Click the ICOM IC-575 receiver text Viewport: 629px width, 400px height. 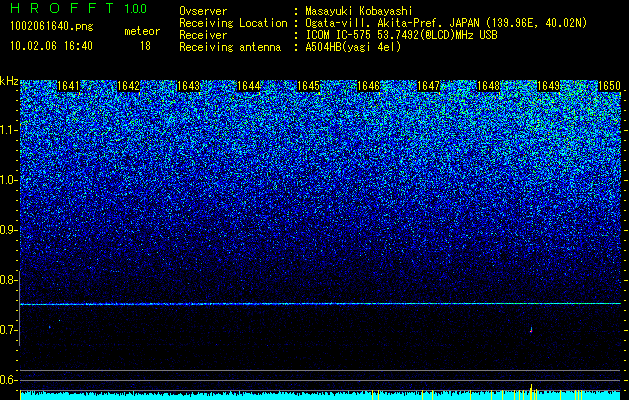pyautogui.click(x=401, y=35)
